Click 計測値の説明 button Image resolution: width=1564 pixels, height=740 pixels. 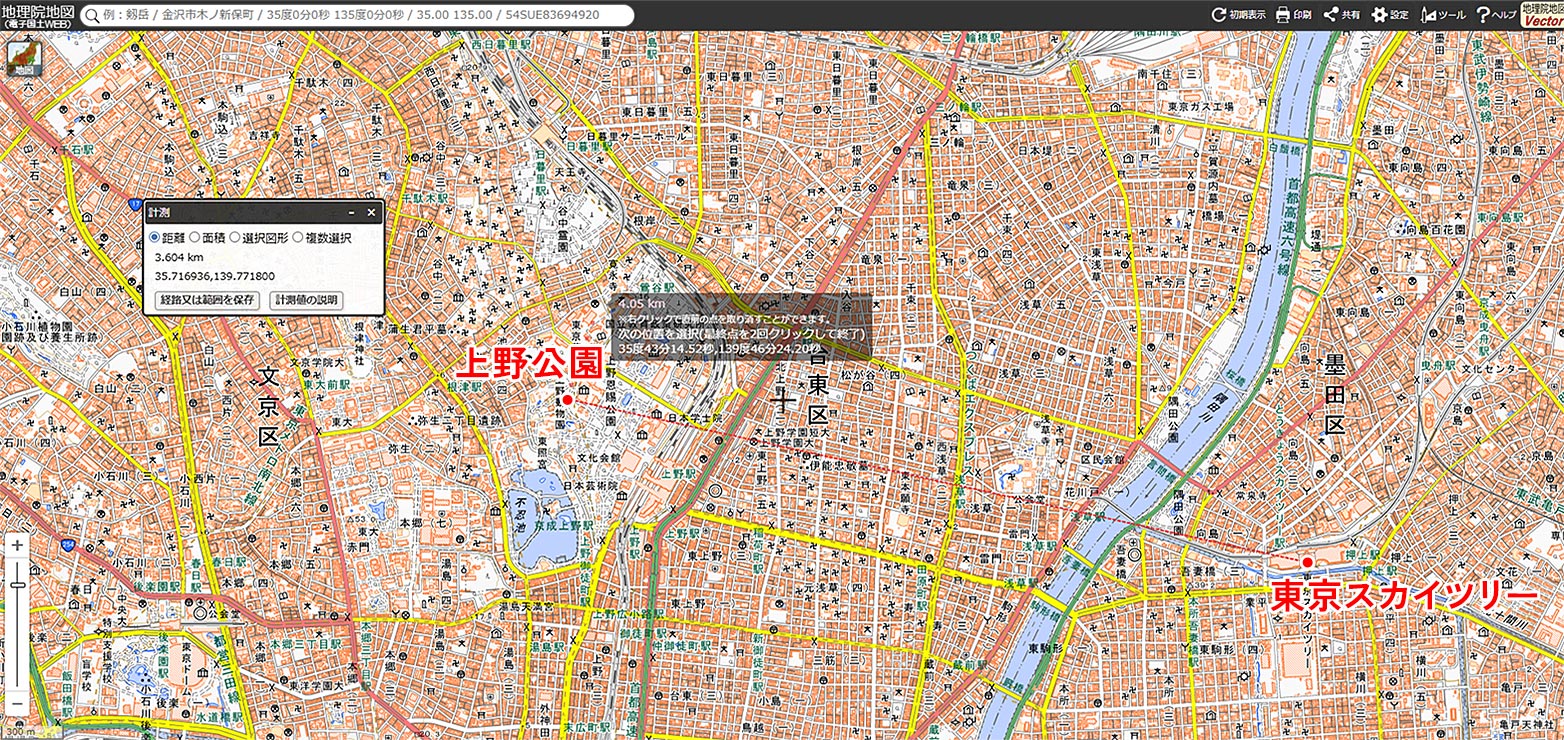(306, 300)
